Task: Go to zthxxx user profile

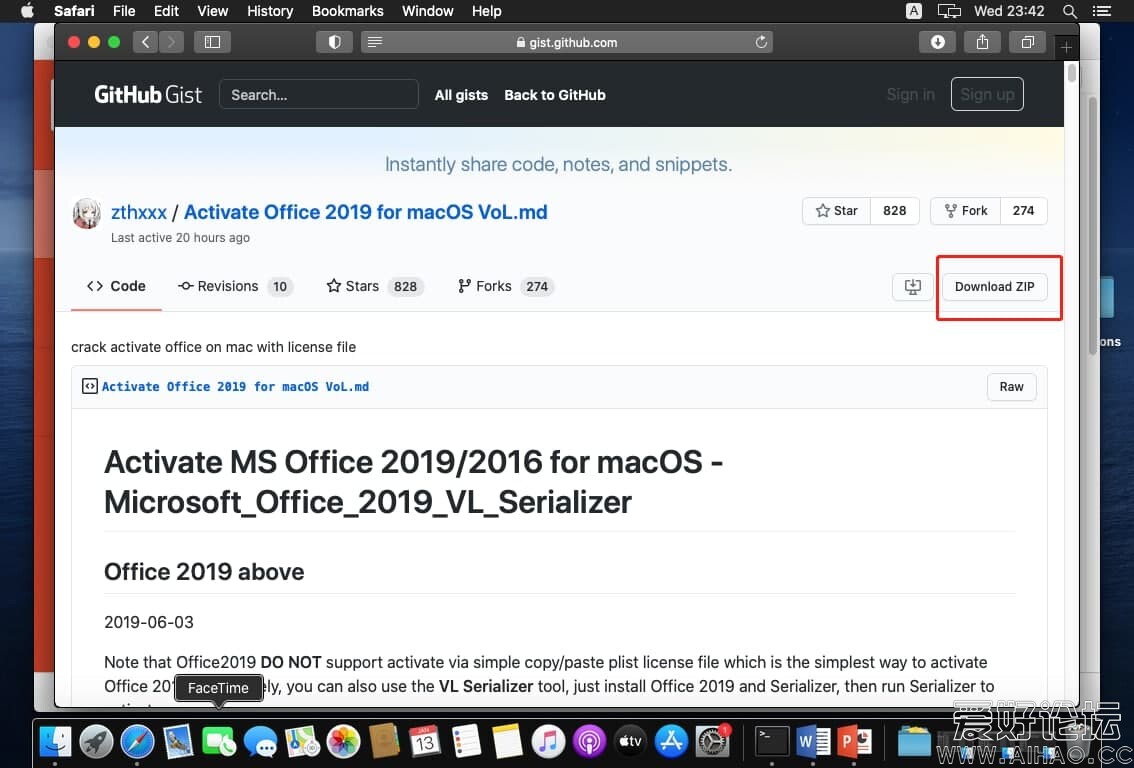Action: pos(139,212)
